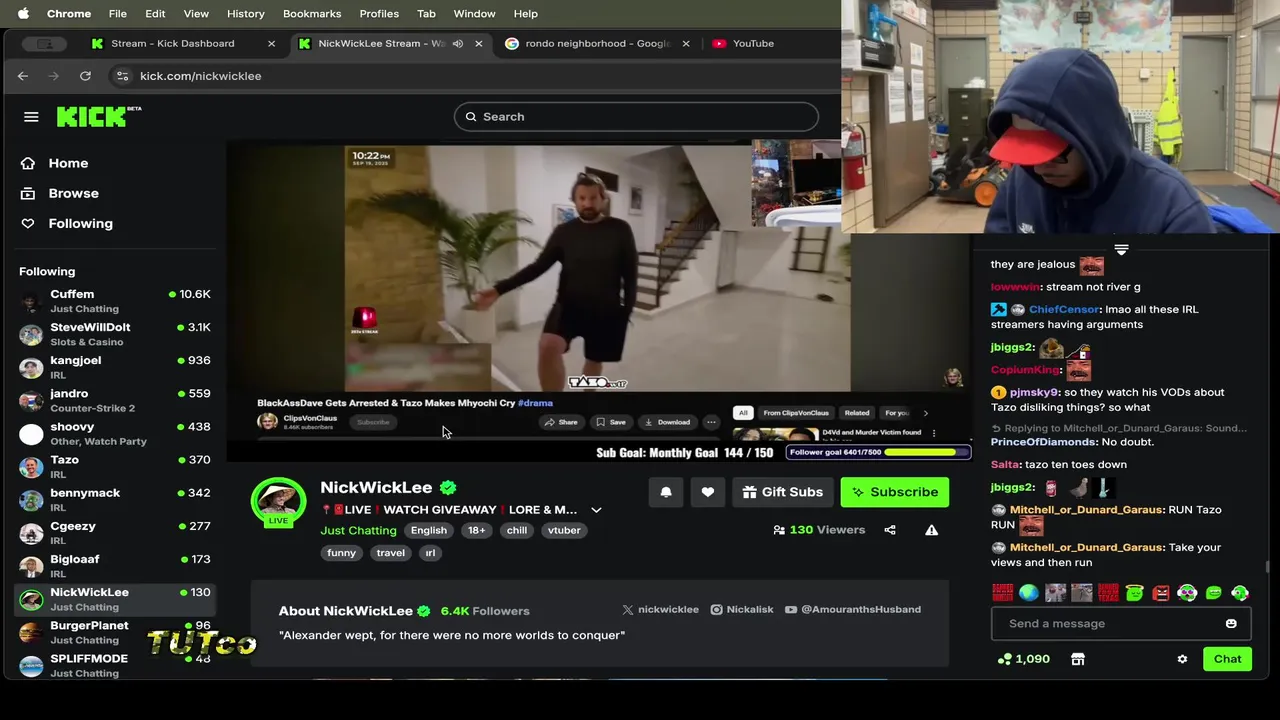Go to the Kick logo homepage
1280x720 pixels.
coord(98,116)
